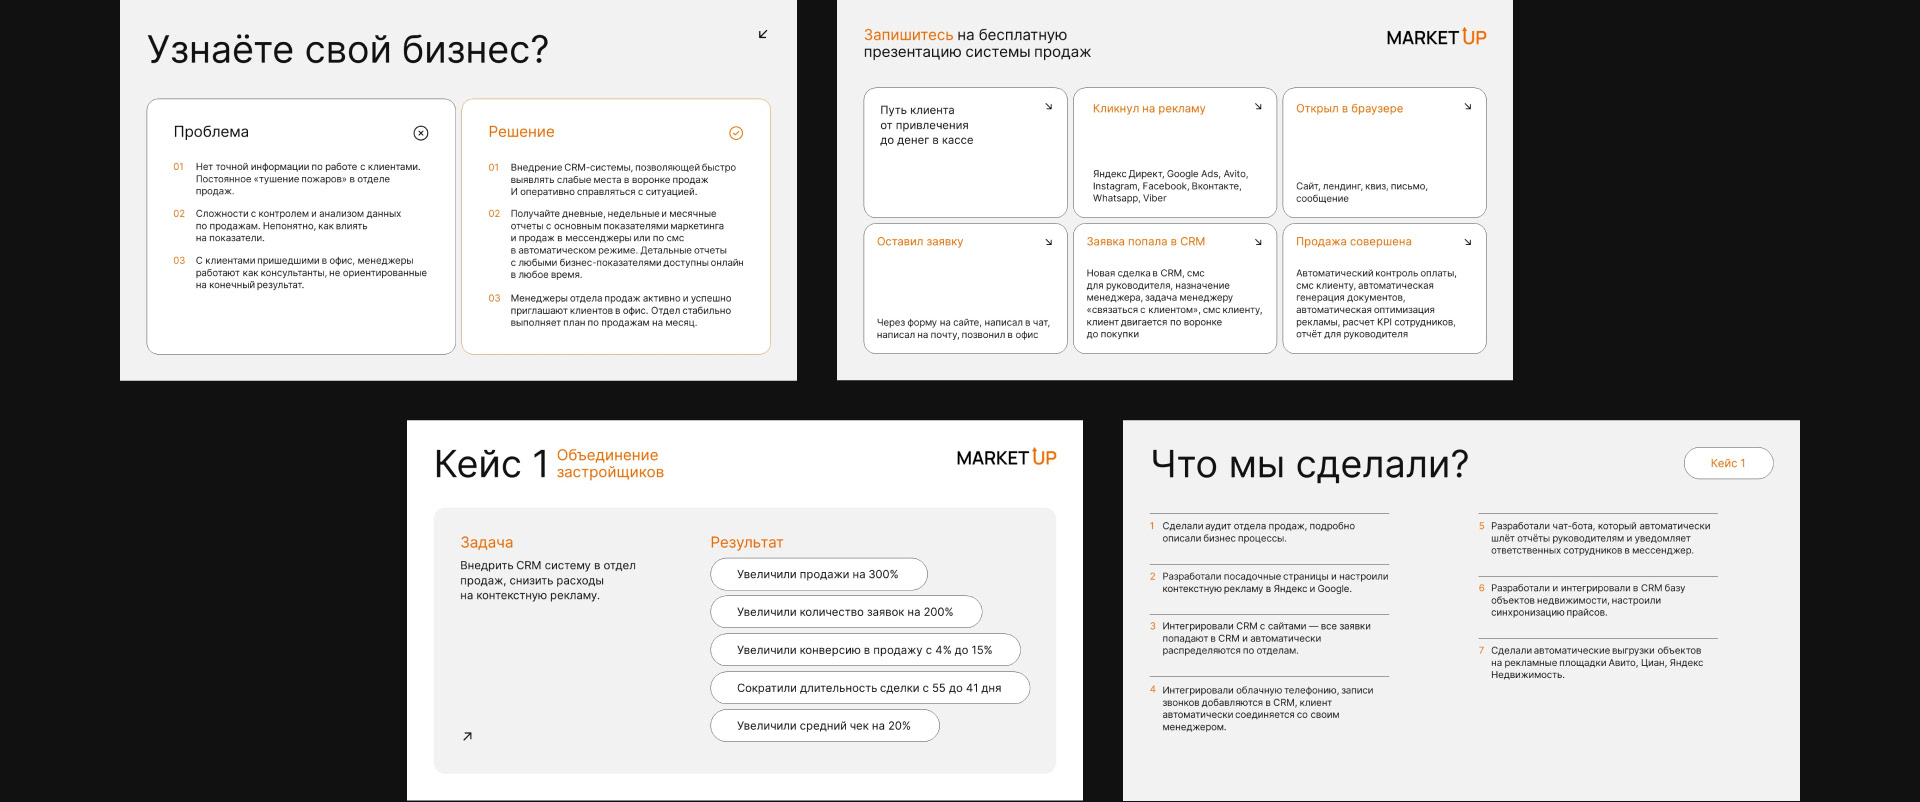
Task: Select 'Увеличили количество заявок на 200%' pill
Action: (x=845, y=612)
